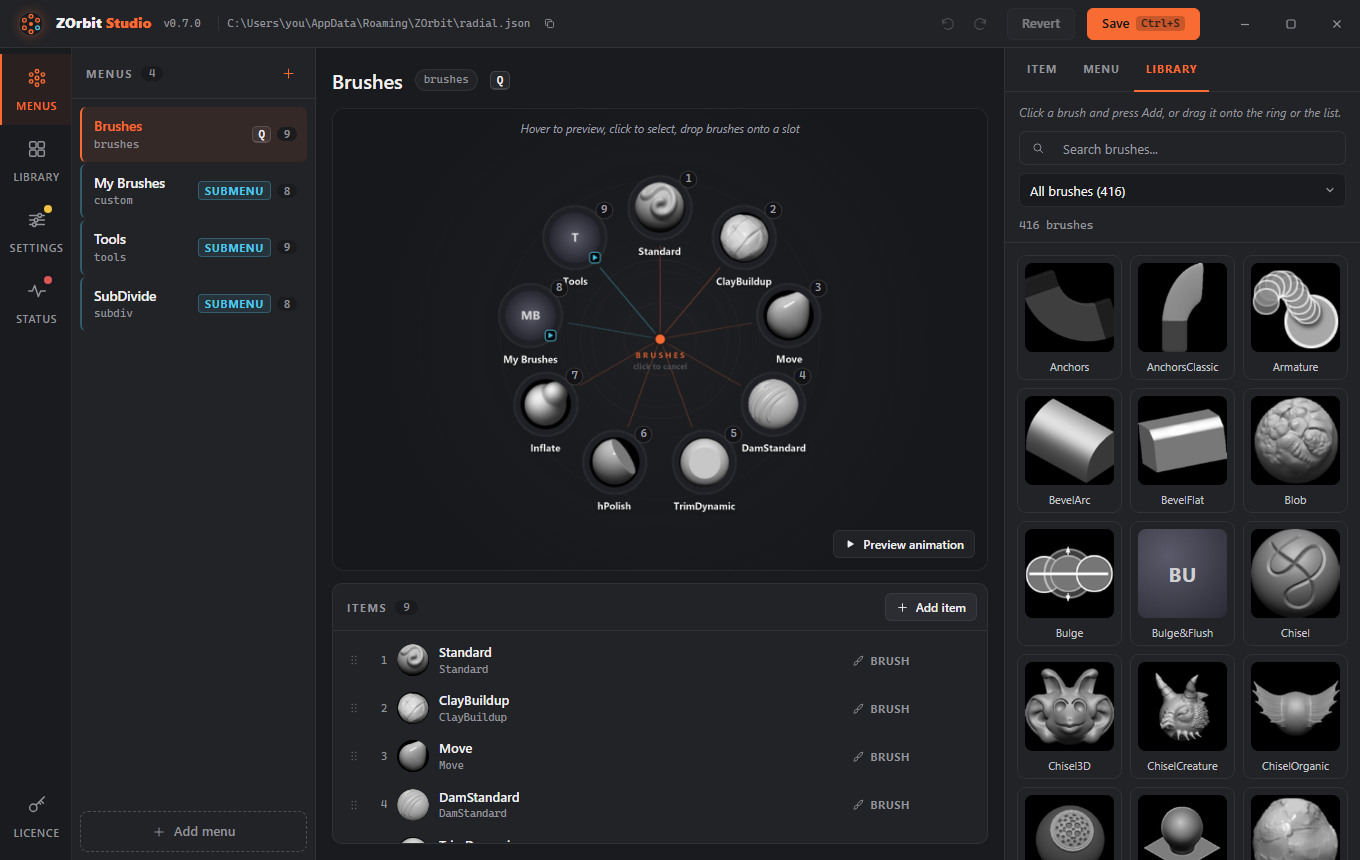The height and width of the screenshot is (860, 1360).
Task: Open the My Brushes submenu slot on ring
Action: coord(530,316)
